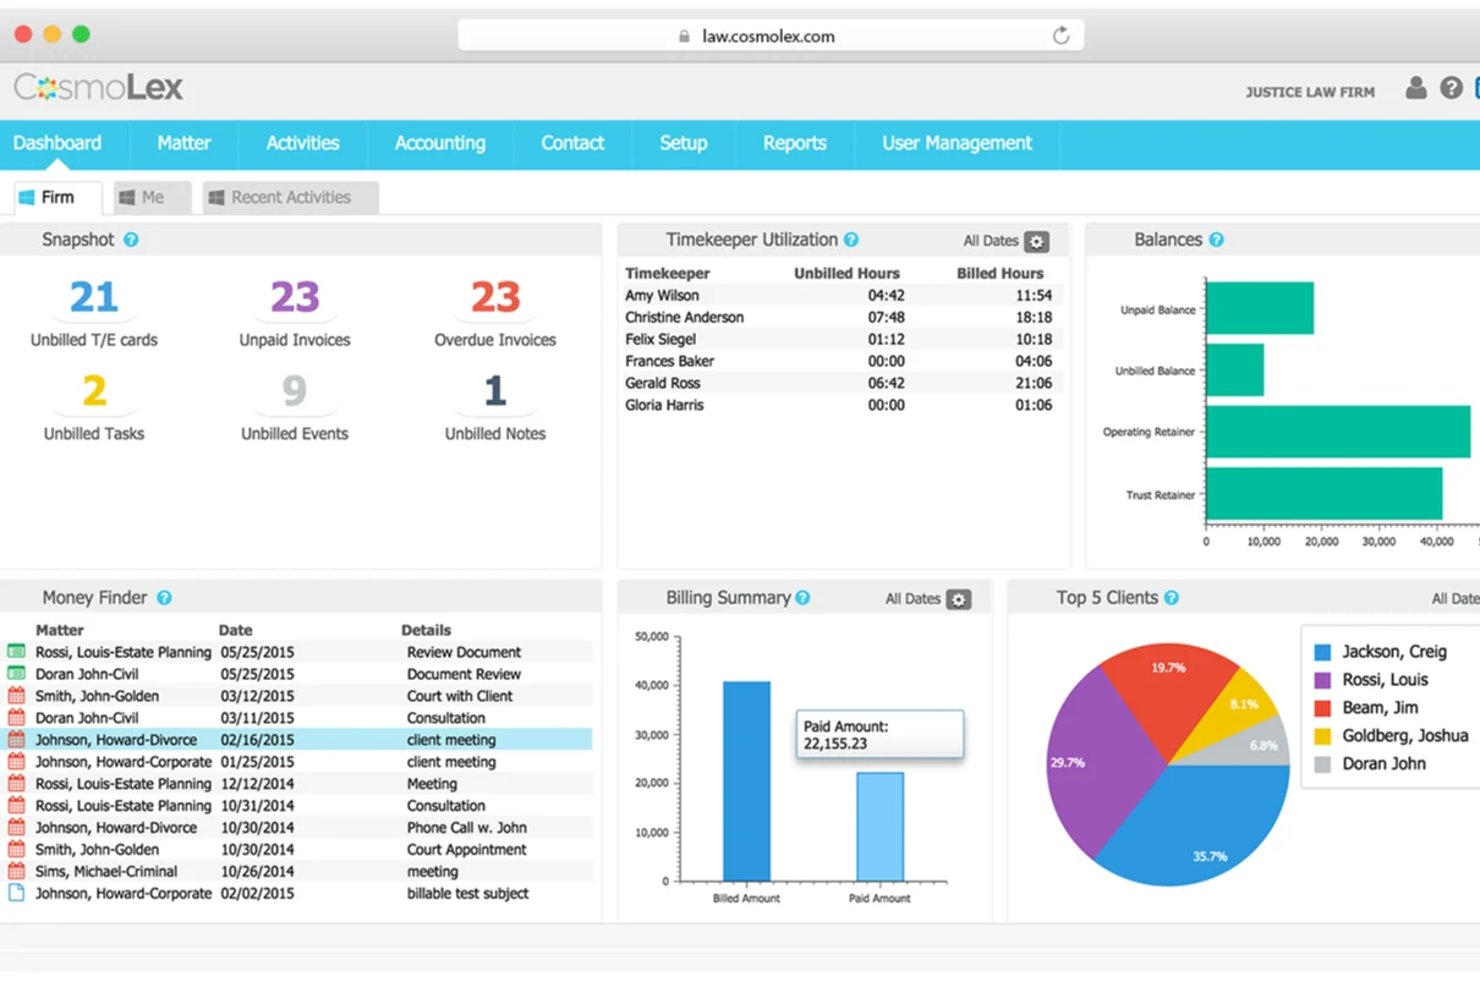Viewport: 1480px width, 987px height.
Task: Open Balances help icon
Action: [1216, 240]
